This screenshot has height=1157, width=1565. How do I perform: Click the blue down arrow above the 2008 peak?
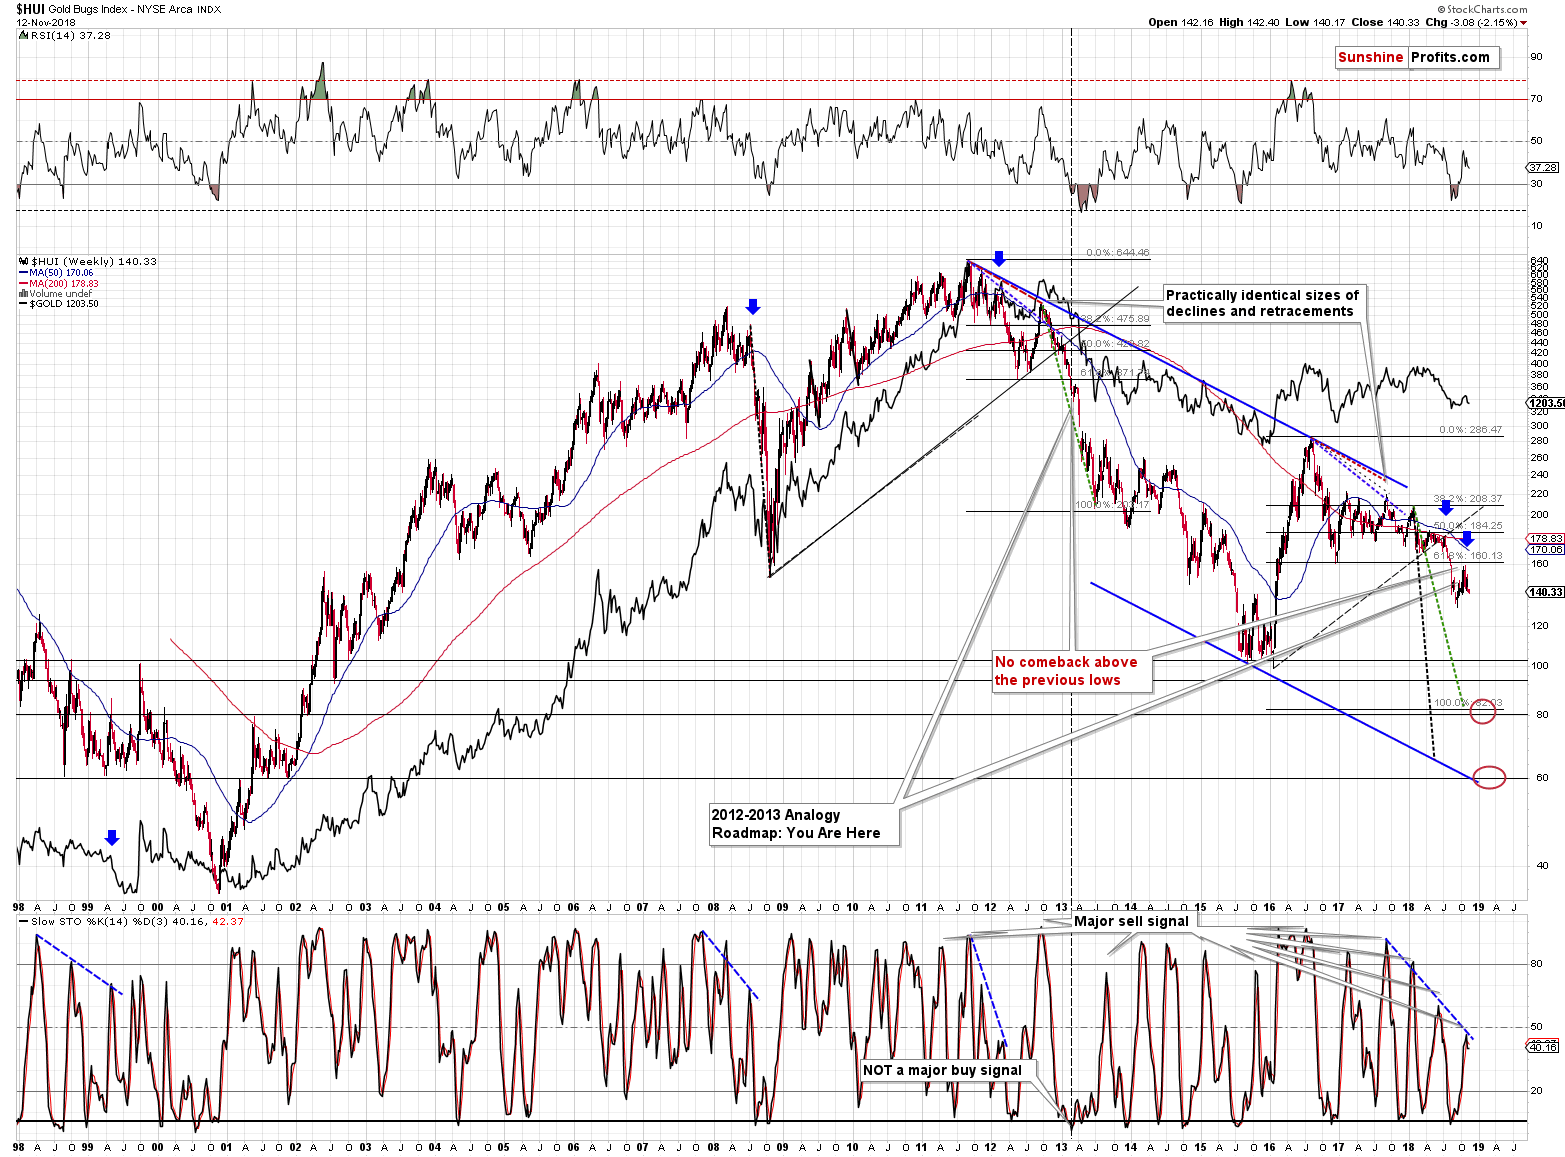753,307
